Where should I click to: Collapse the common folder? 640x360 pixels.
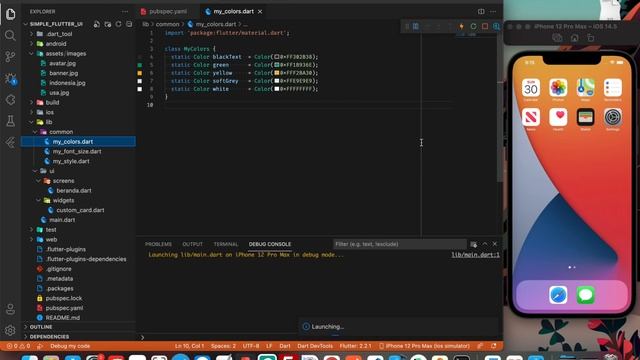coord(35,132)
